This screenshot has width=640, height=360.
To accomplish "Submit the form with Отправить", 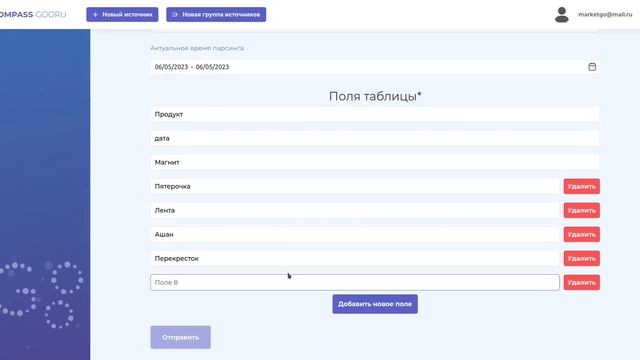I will coord(180,337).
